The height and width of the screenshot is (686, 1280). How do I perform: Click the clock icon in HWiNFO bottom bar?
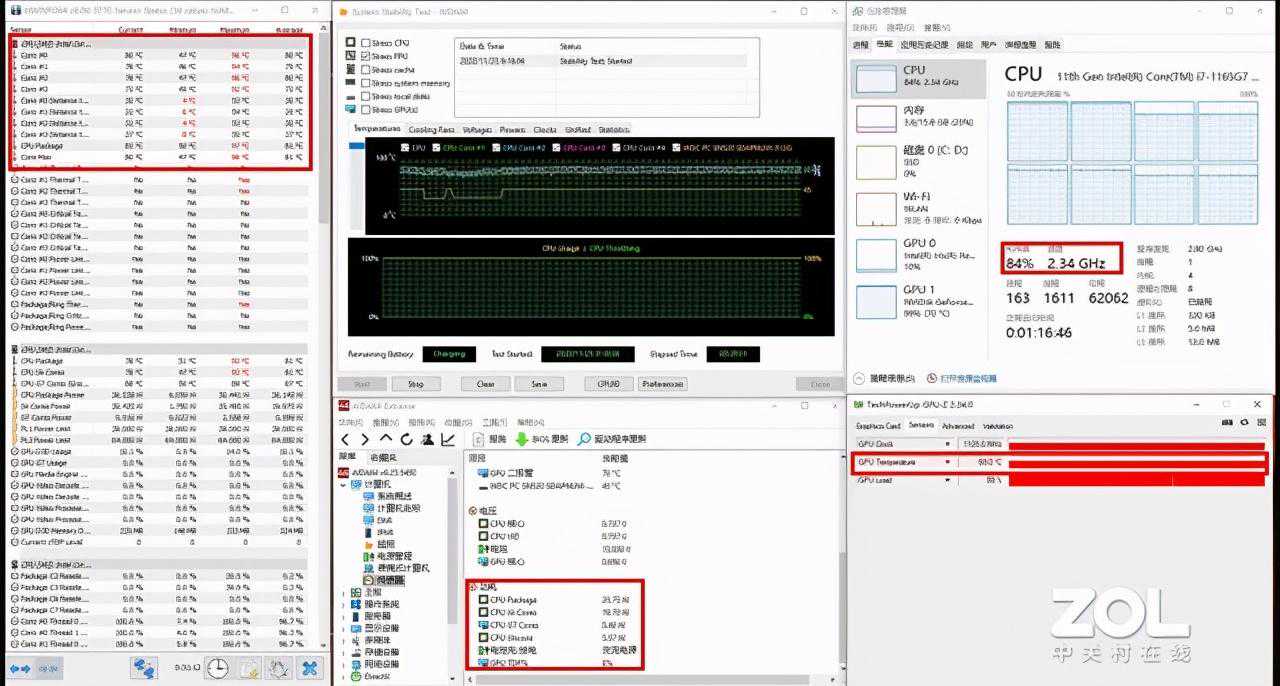coord(217,668)
